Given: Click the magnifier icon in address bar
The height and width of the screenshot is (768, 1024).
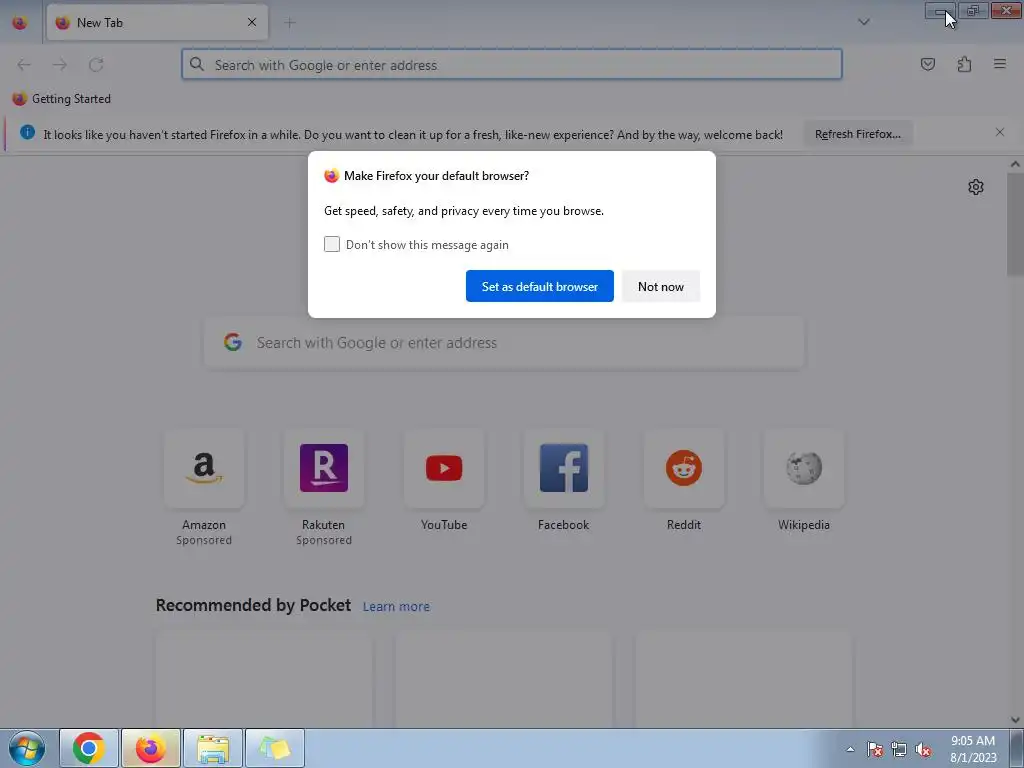Looking at the screenshot, I should point(197,64).
